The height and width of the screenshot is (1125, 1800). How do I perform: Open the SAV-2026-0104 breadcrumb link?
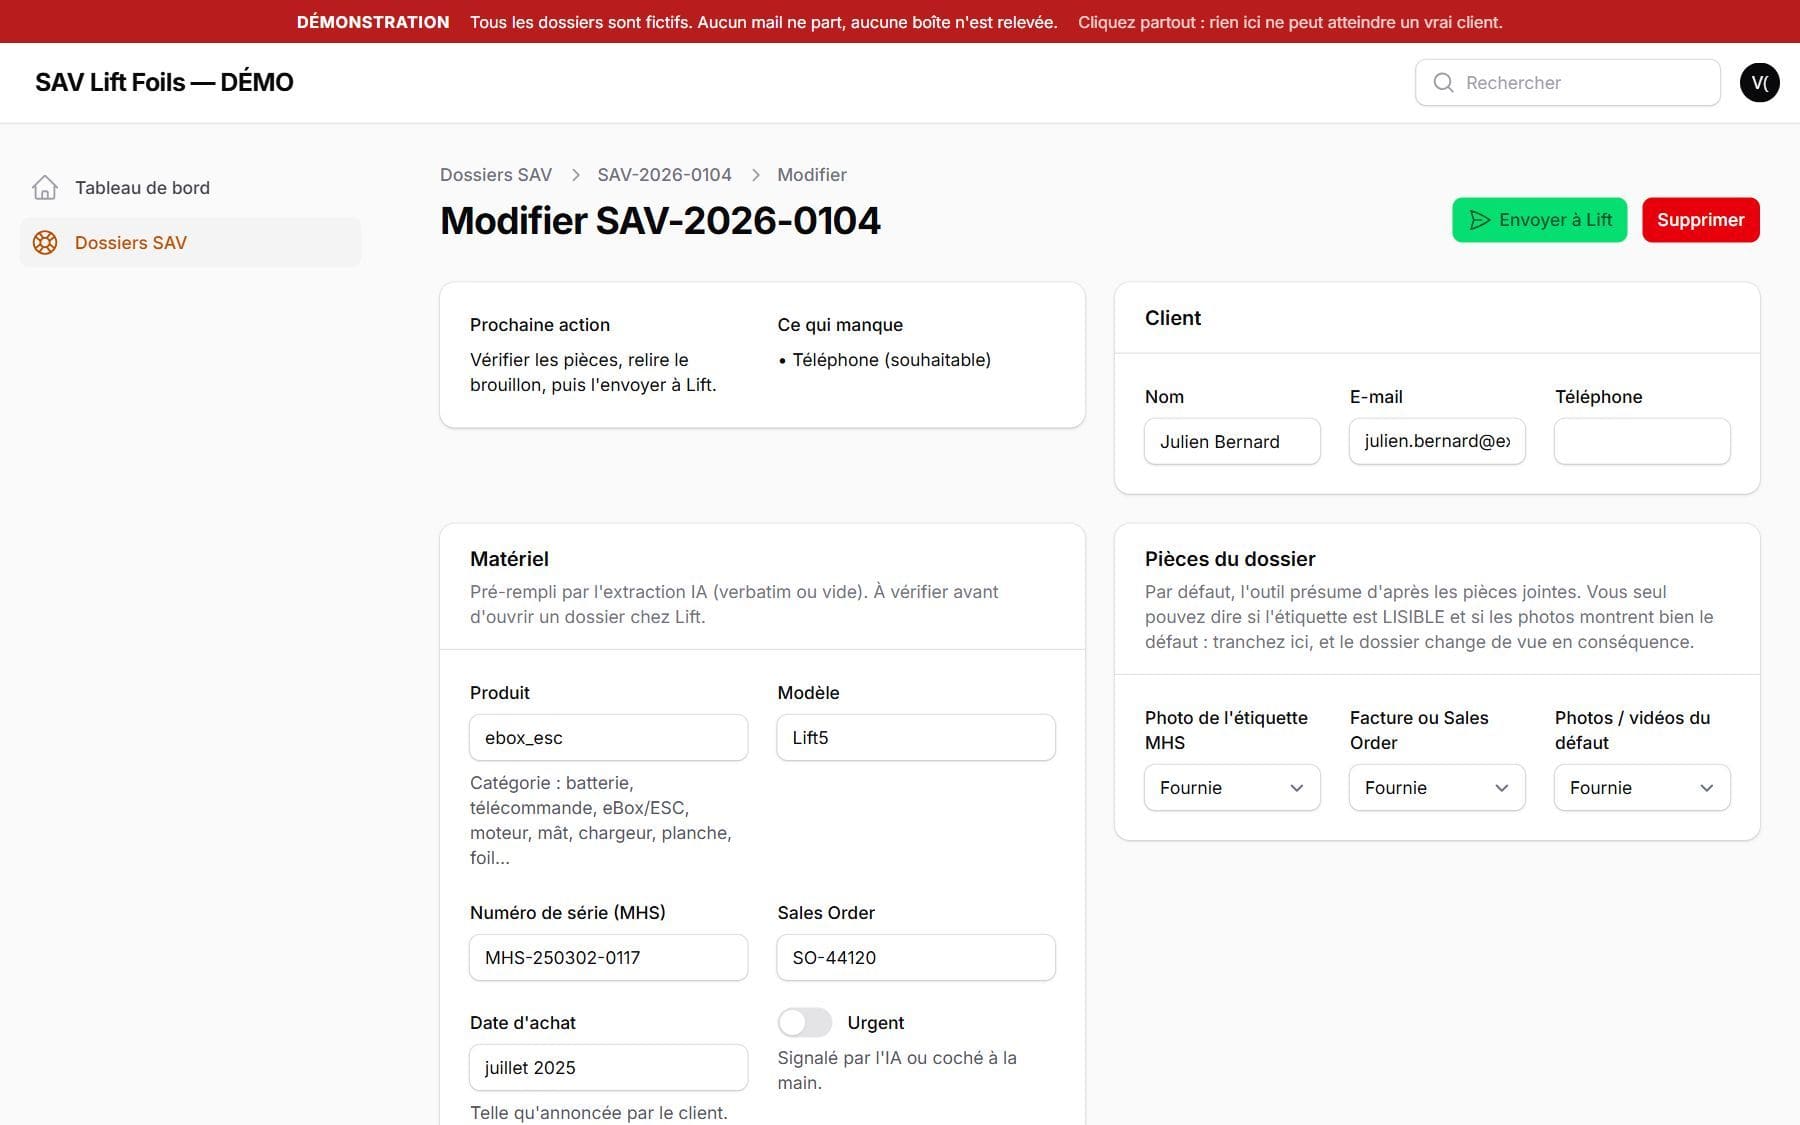664,175
